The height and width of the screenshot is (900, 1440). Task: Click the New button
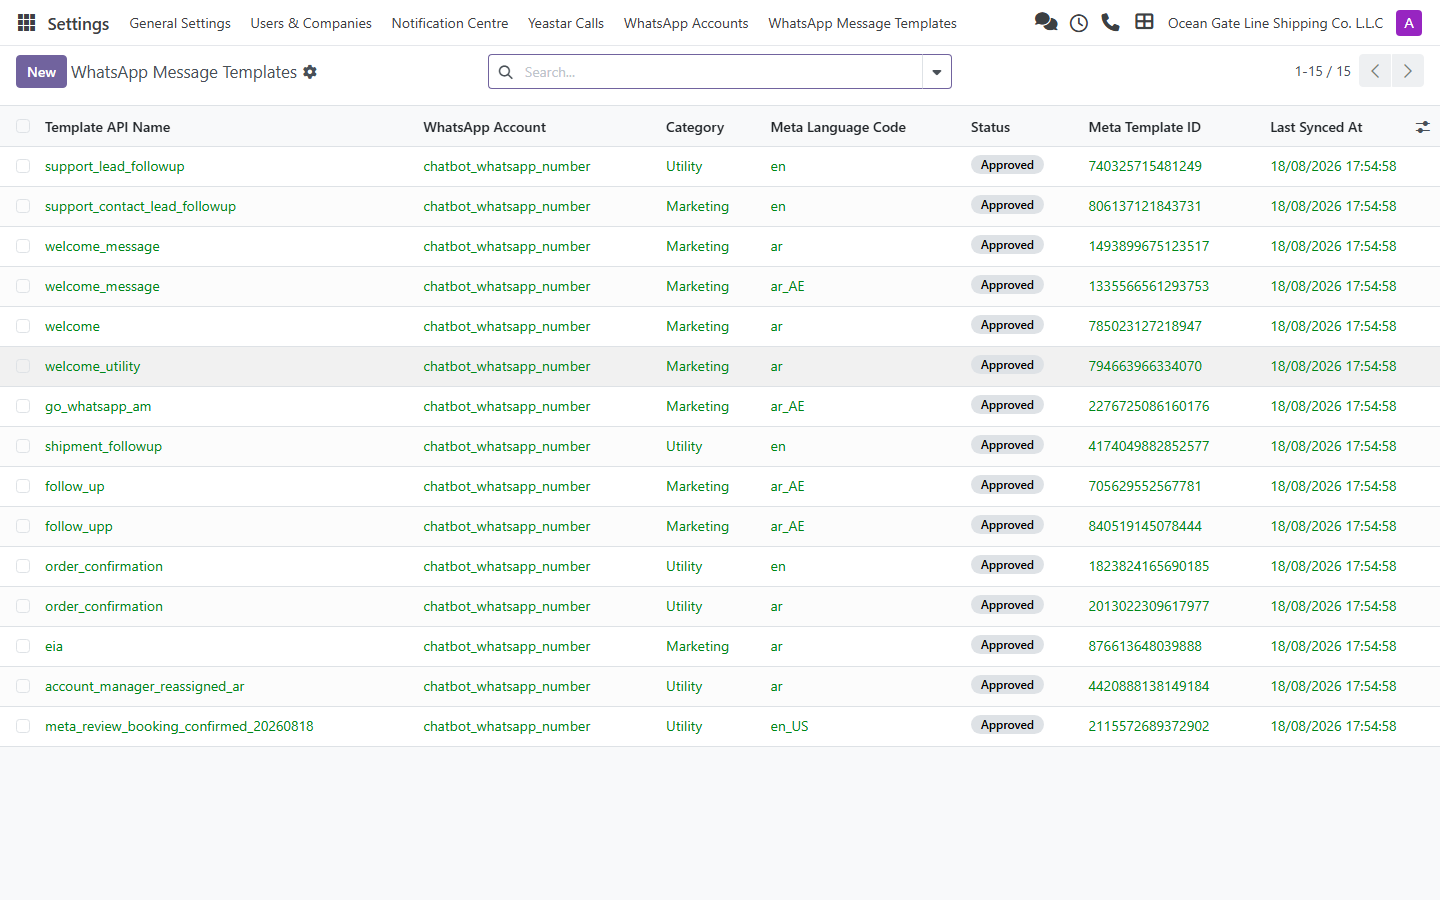(41, 72)
